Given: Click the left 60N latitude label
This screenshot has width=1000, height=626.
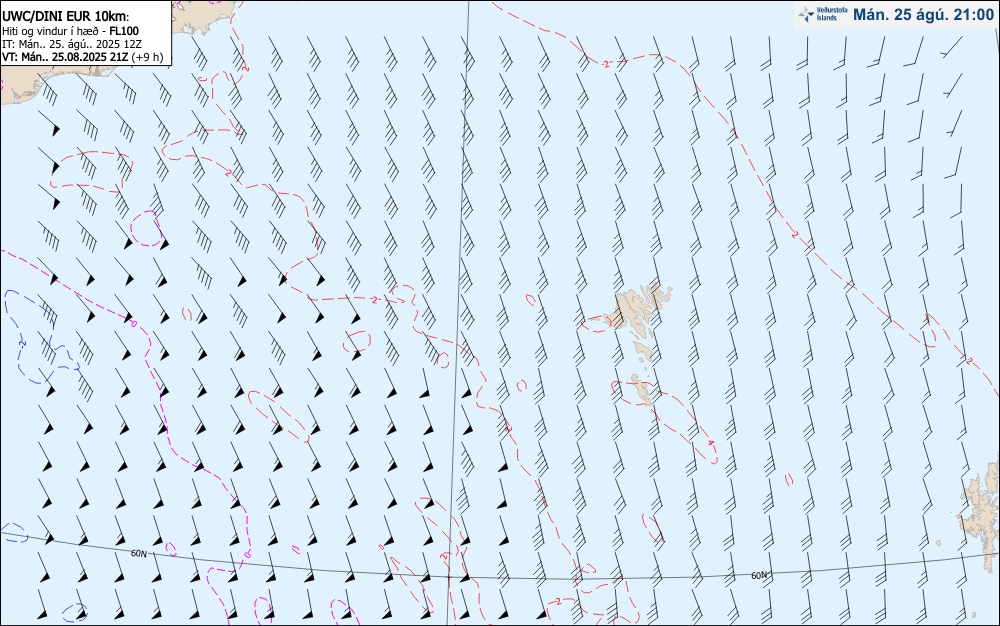Looking at the screenshot, I should click(x=138, y=554).
